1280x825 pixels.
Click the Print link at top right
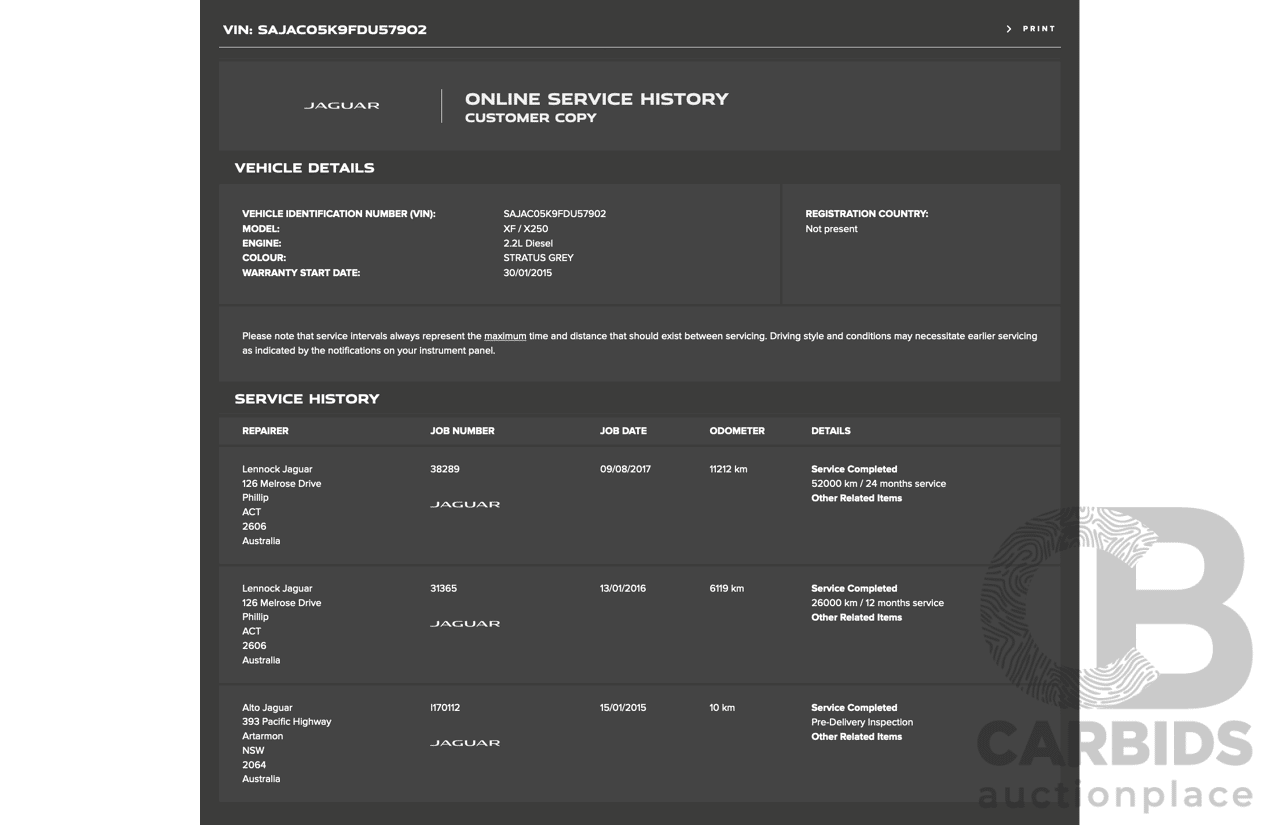[x=1038, y=29]
